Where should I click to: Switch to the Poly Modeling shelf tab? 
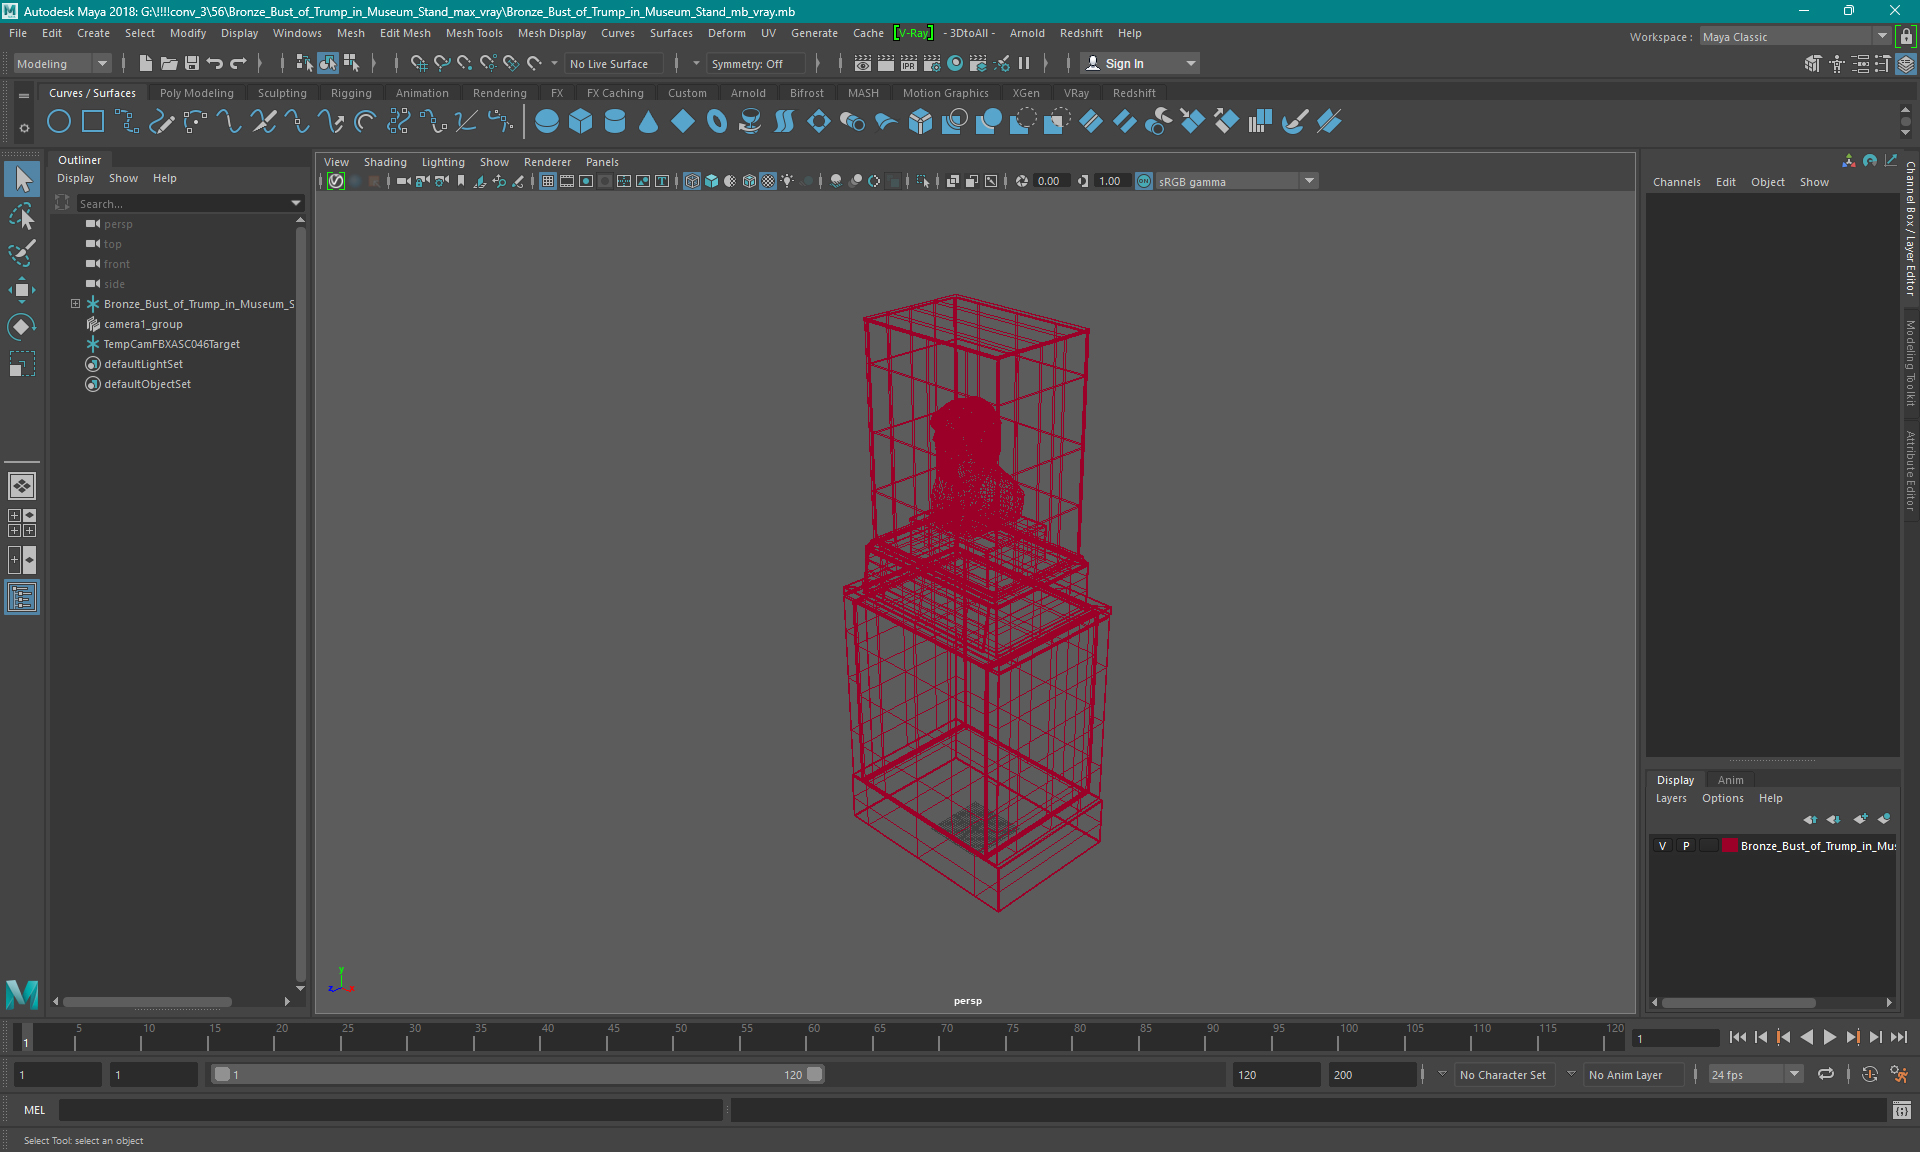pos(197,93)
